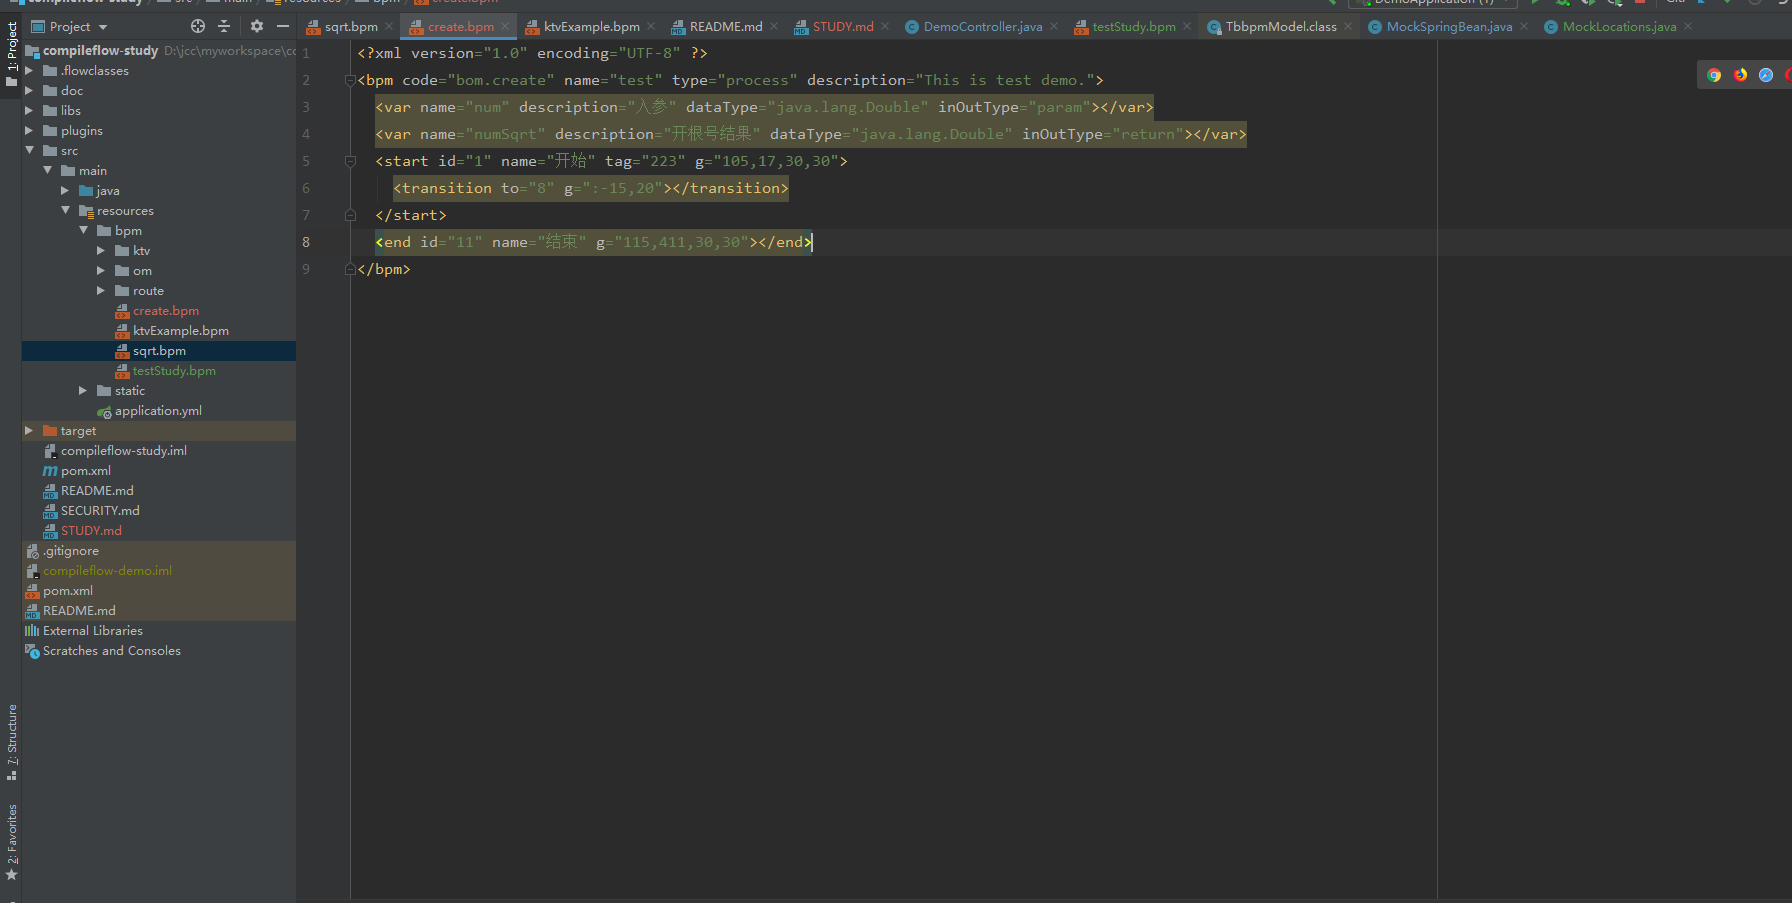
Task: Collapse the src folder arrow
Action: click(29, 151)
